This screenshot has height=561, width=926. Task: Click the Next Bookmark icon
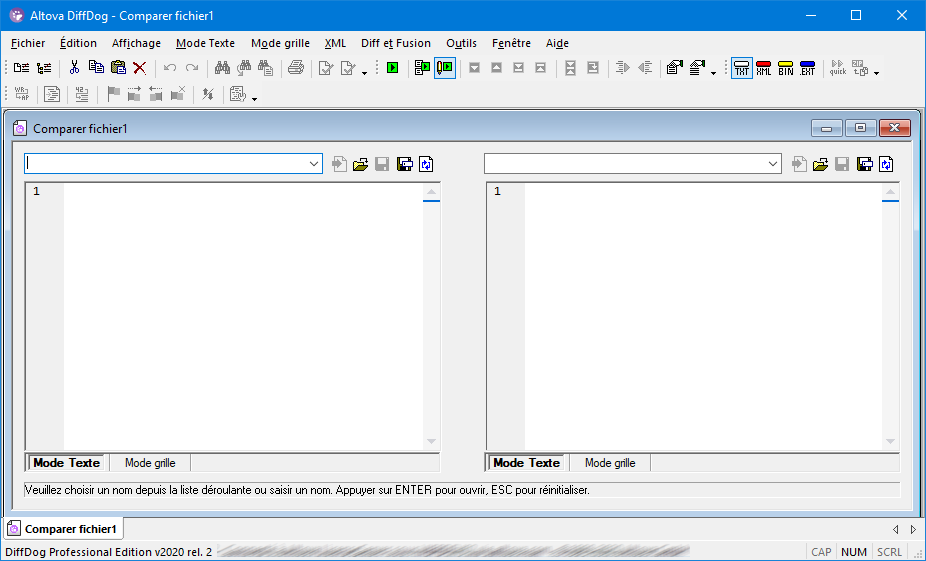point(134,94)
